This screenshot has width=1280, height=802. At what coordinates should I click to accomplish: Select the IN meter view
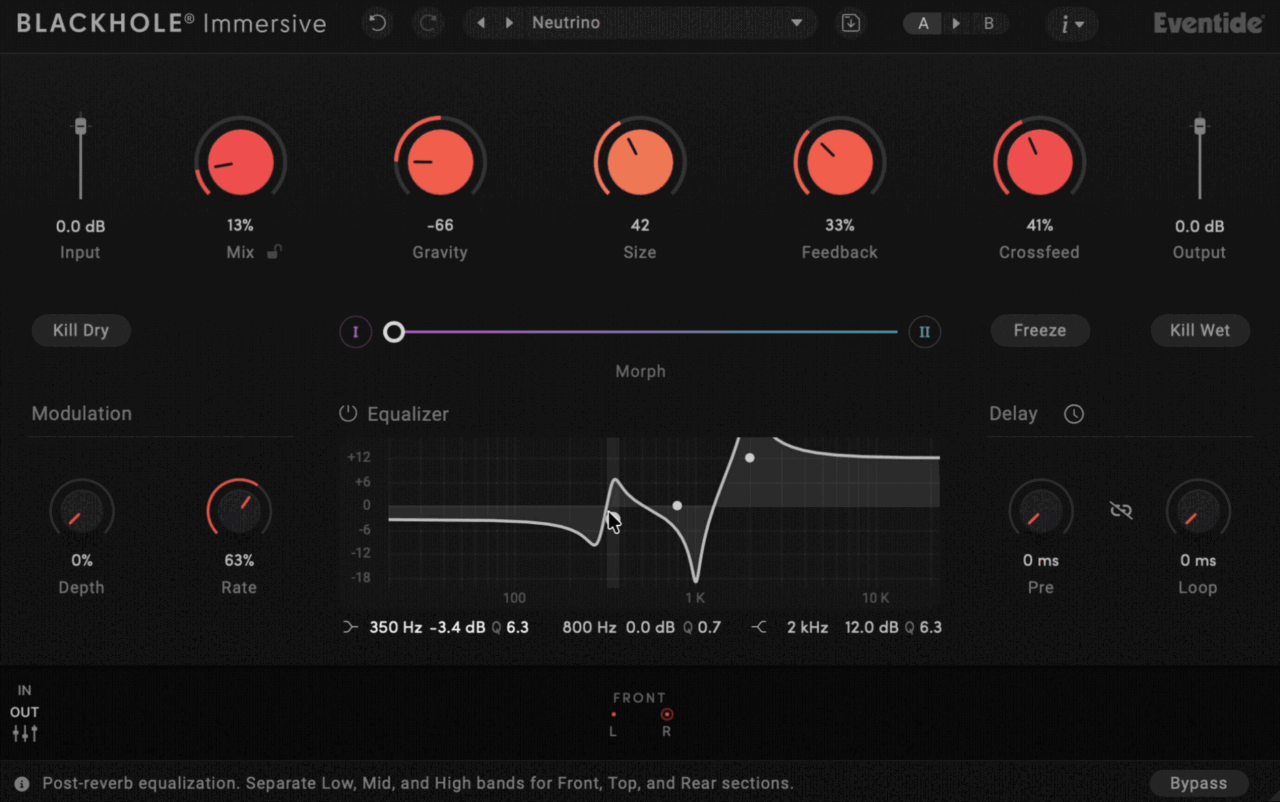[25, 691]
